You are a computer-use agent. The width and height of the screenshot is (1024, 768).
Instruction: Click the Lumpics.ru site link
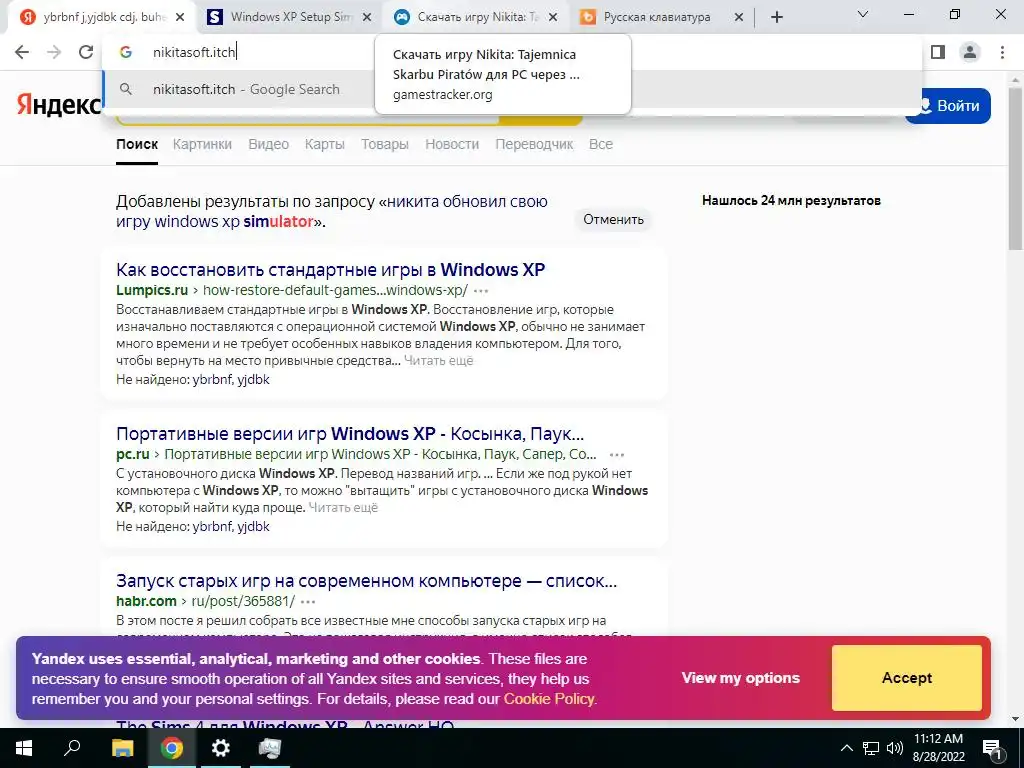pyautogui.click(x=152, y=290)
